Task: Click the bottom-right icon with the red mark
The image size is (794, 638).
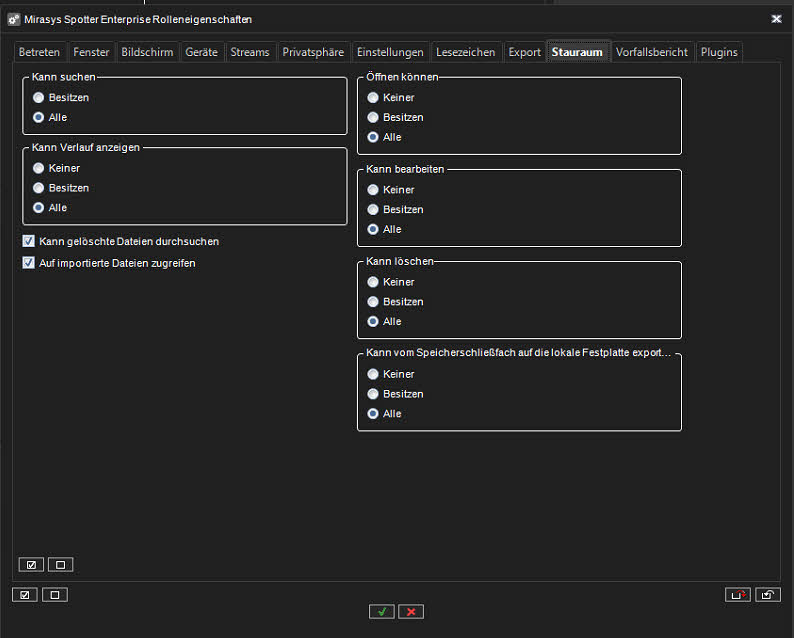Action: 737,594
